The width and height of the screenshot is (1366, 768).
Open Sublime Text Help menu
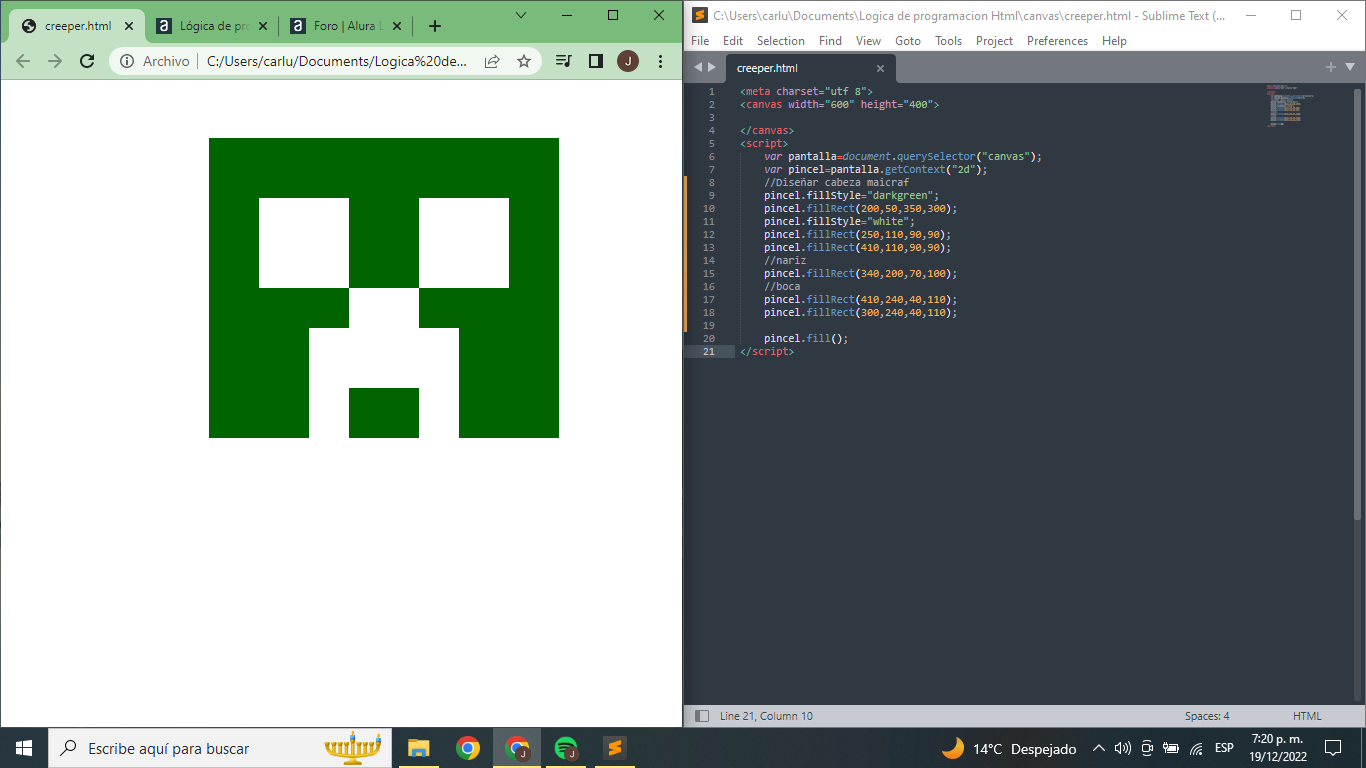coord(1114,41)
